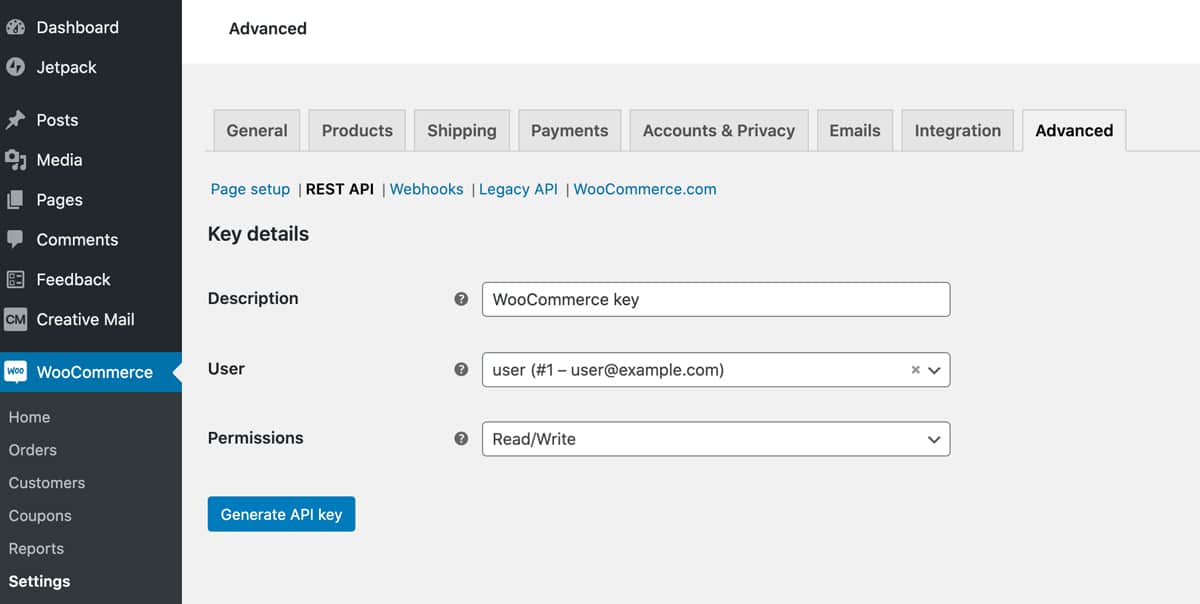
Task: Select WooCommerce in the sidebar
Action: coord(91,372)
